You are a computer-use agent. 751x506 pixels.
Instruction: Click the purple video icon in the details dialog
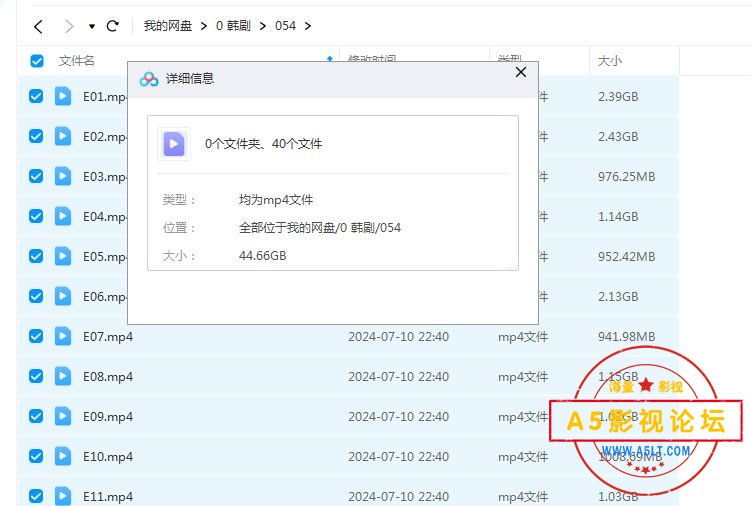point(174,144)
